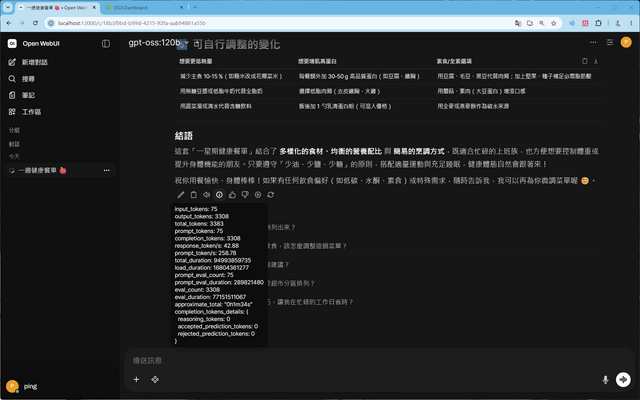Viewport: 640px width, 400px height.
Task: Give thumbs down to the response
Action: coord(245,195)
